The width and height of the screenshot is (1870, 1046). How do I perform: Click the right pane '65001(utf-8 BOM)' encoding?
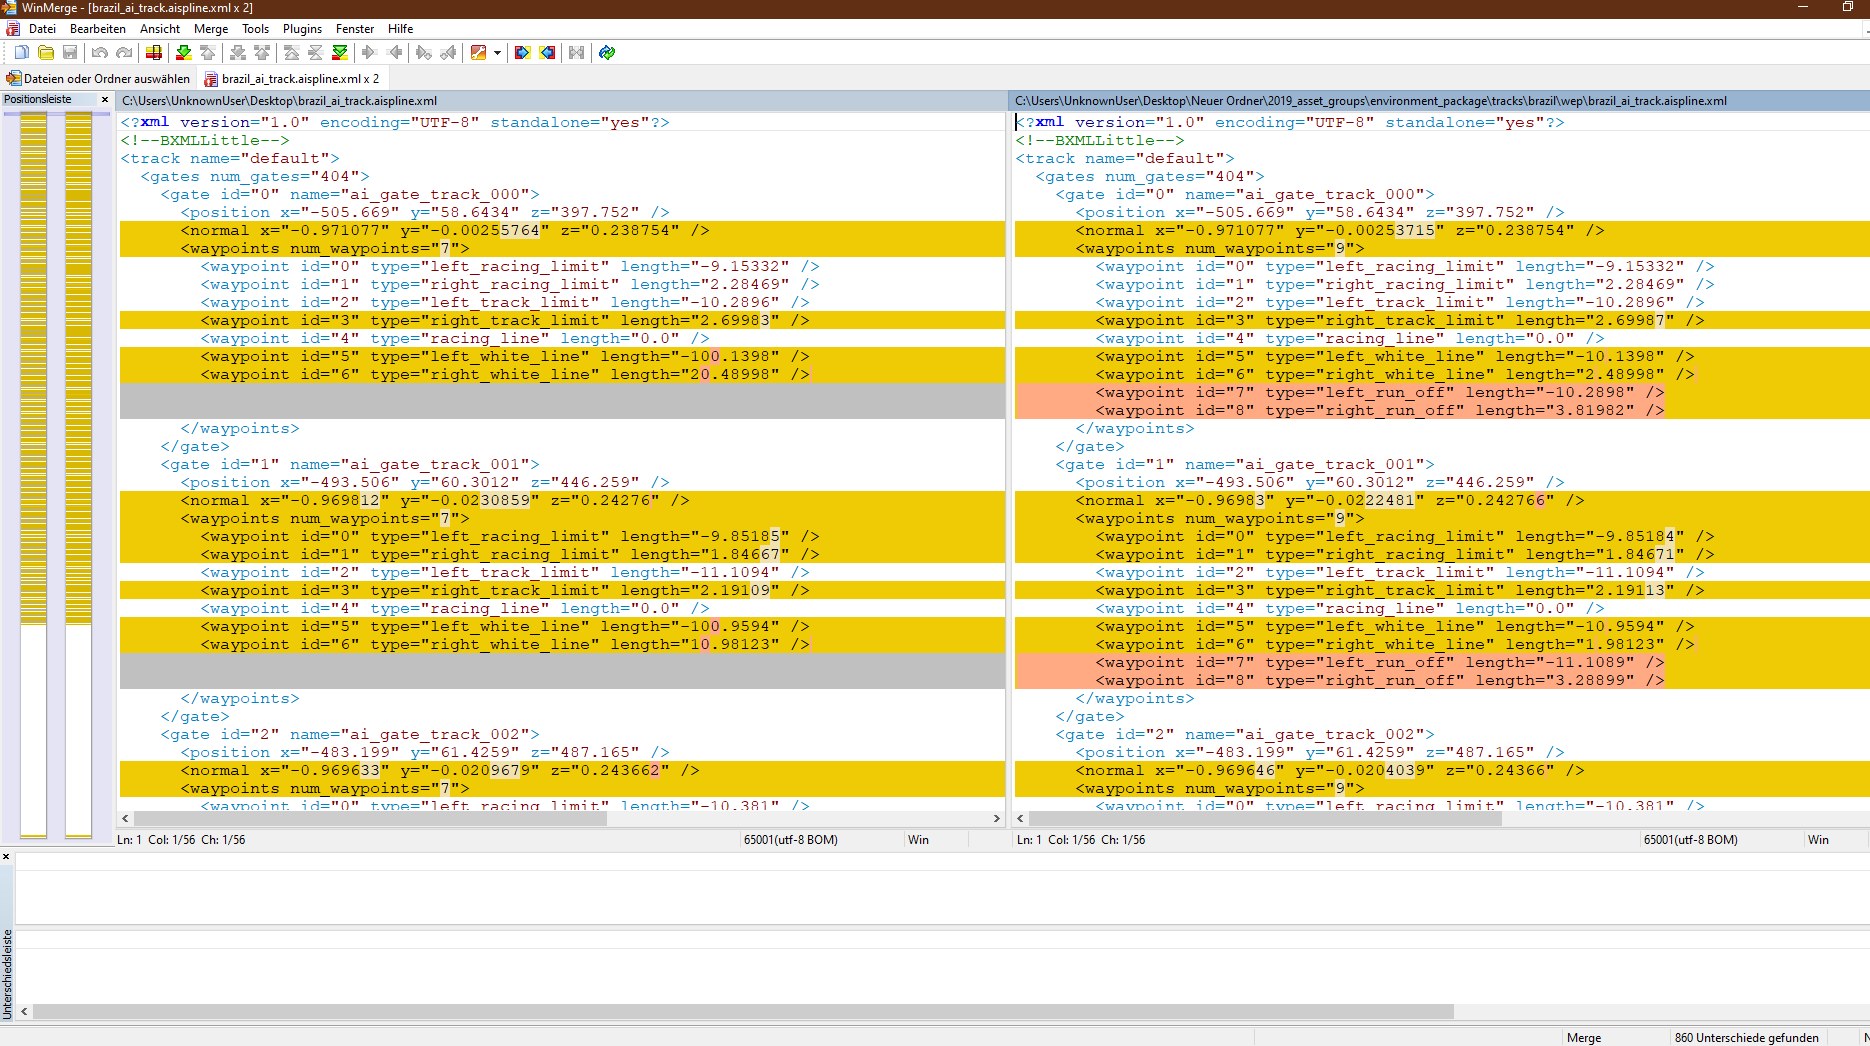pyautogui.click(x=1690, y=840)
